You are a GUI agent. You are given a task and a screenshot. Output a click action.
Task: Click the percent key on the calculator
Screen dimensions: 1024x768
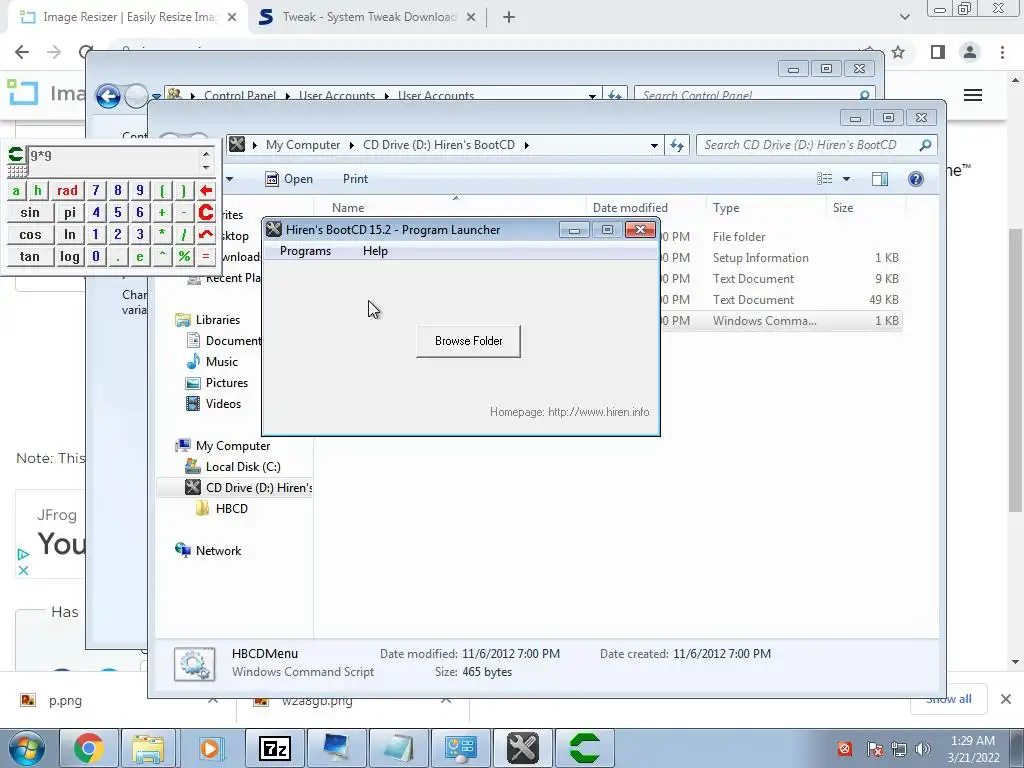[x=184, y=257]
